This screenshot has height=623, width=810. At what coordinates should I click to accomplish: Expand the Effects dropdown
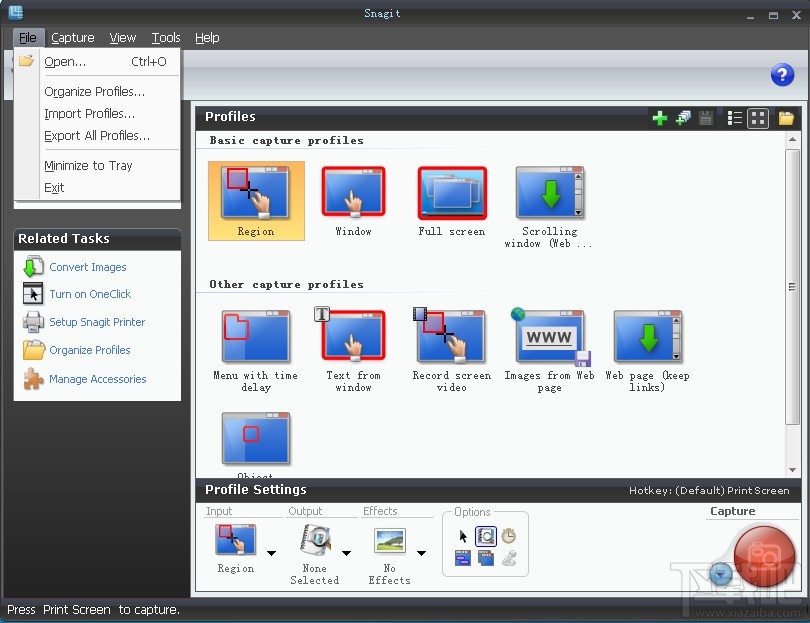click(421, 552)
